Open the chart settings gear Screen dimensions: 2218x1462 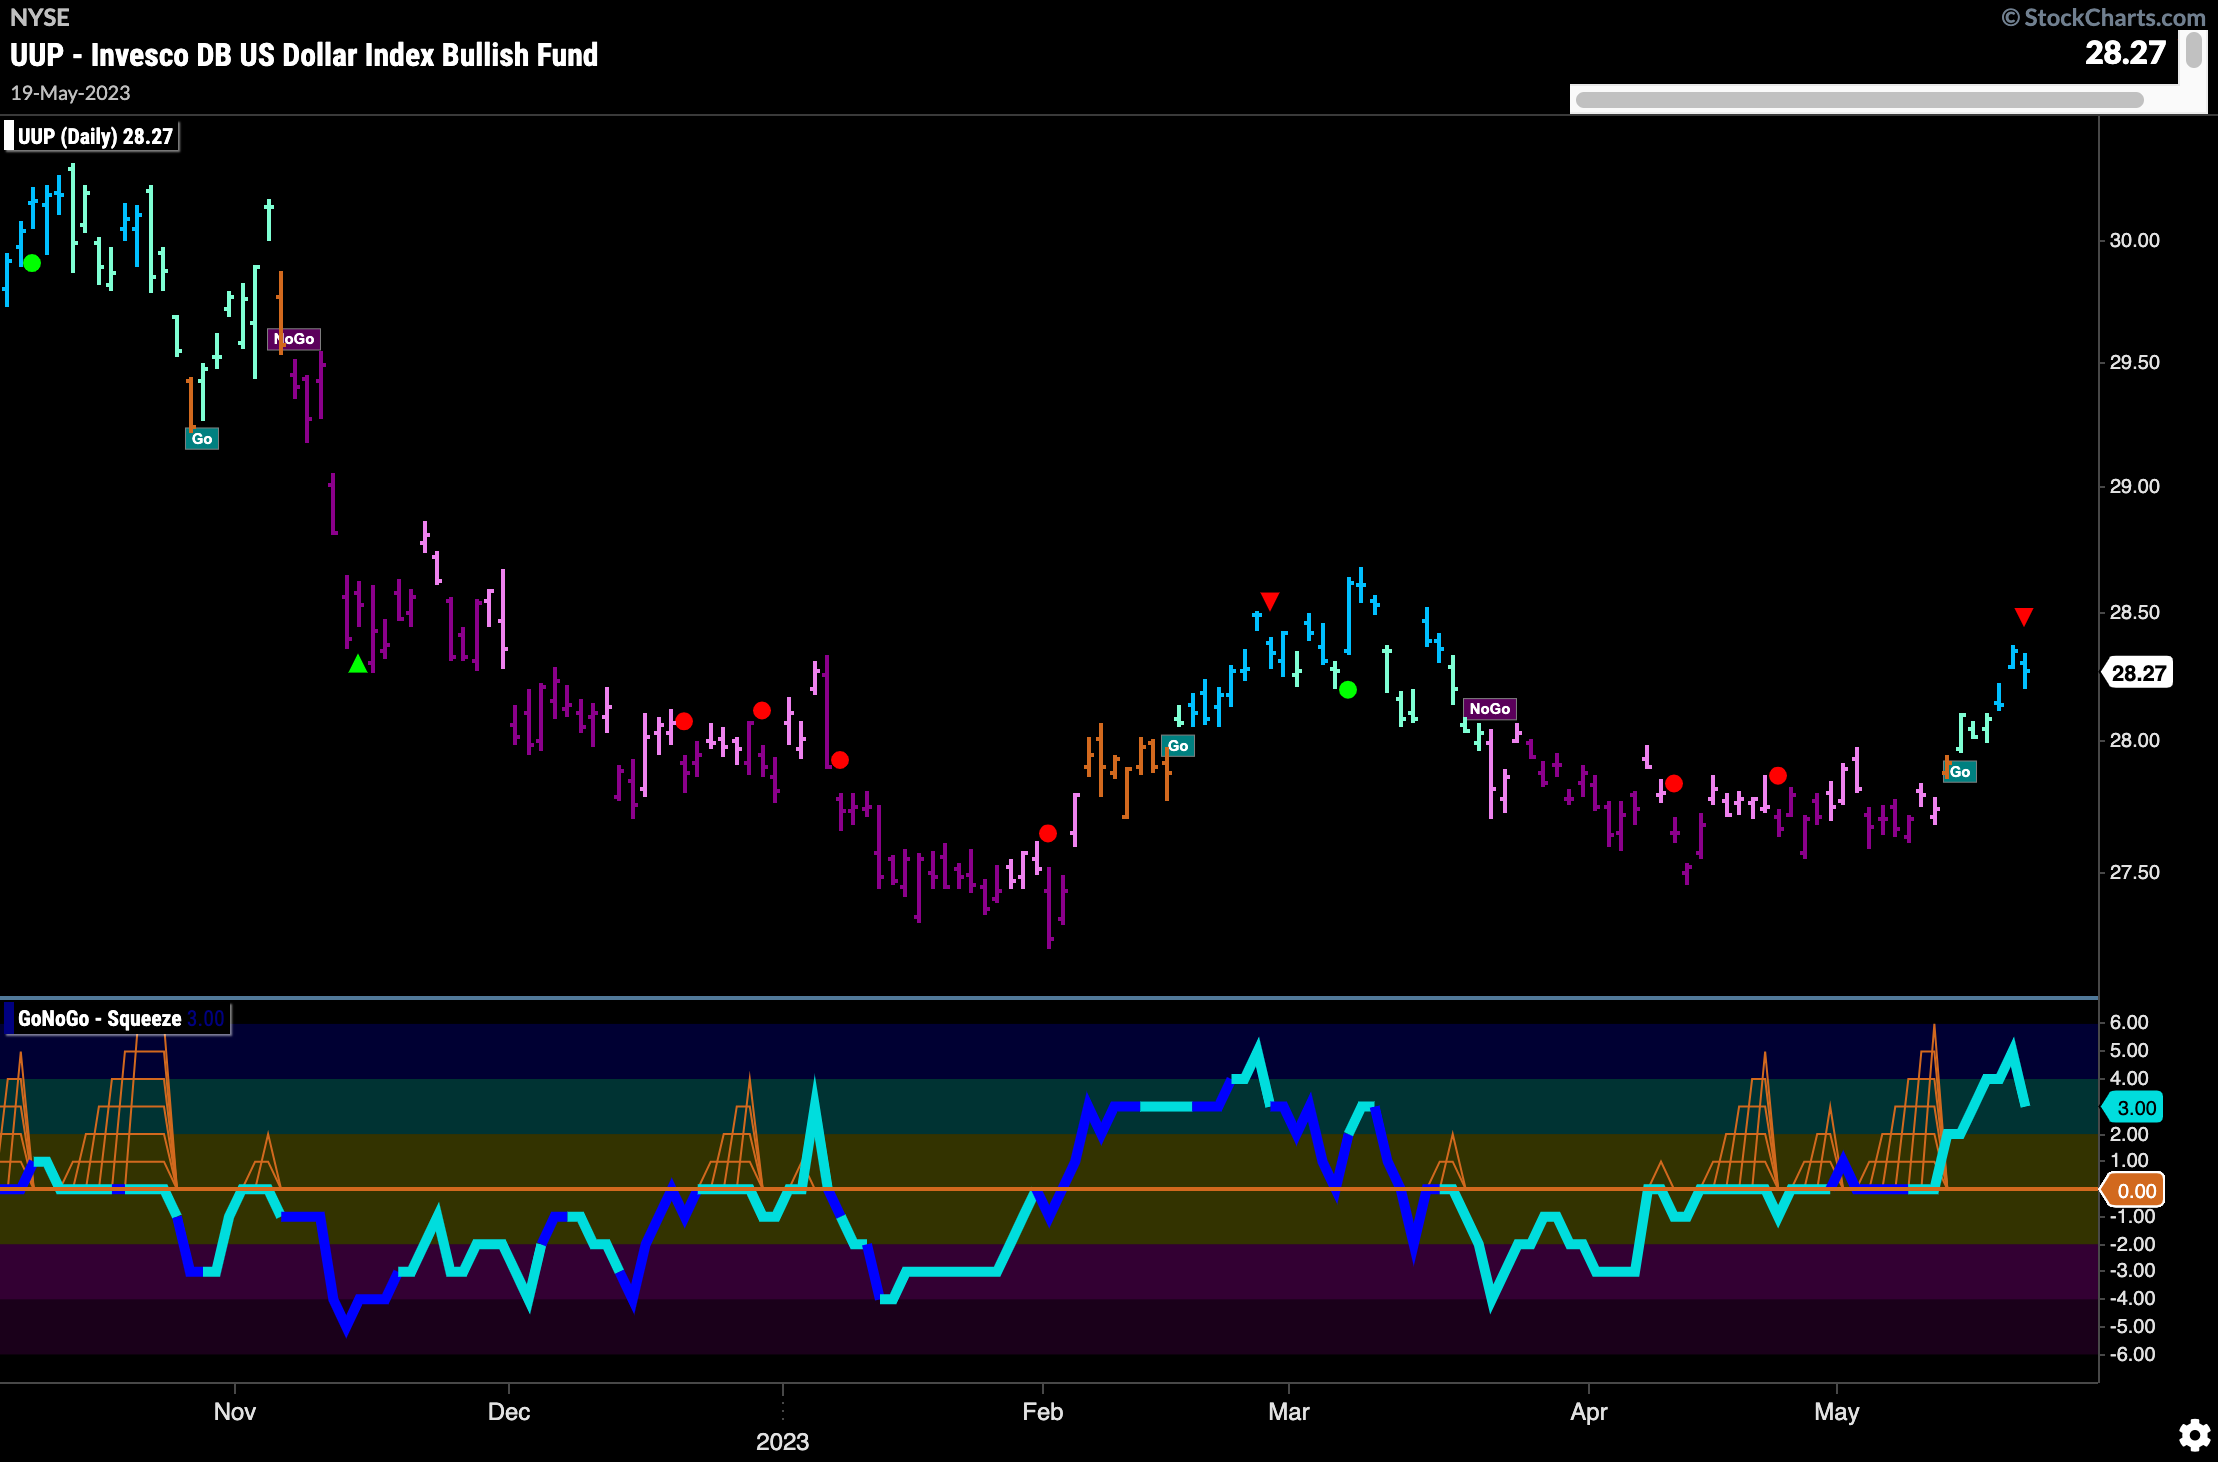coord(2194,1435)
